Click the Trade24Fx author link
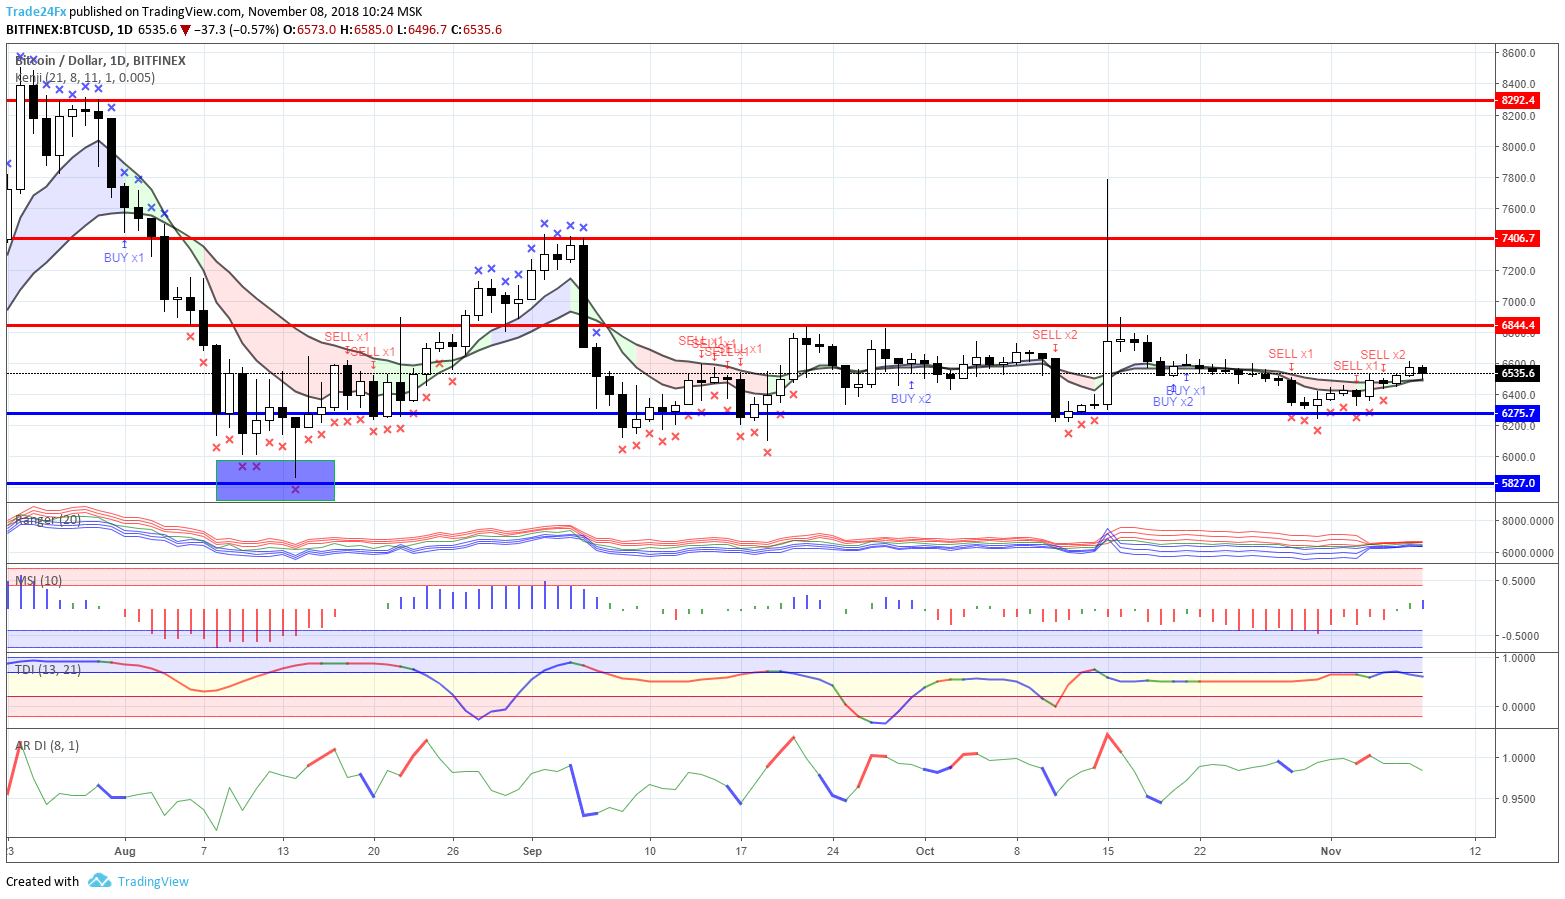The width and height of the screenshot is (1565, 899). [36, 12]
